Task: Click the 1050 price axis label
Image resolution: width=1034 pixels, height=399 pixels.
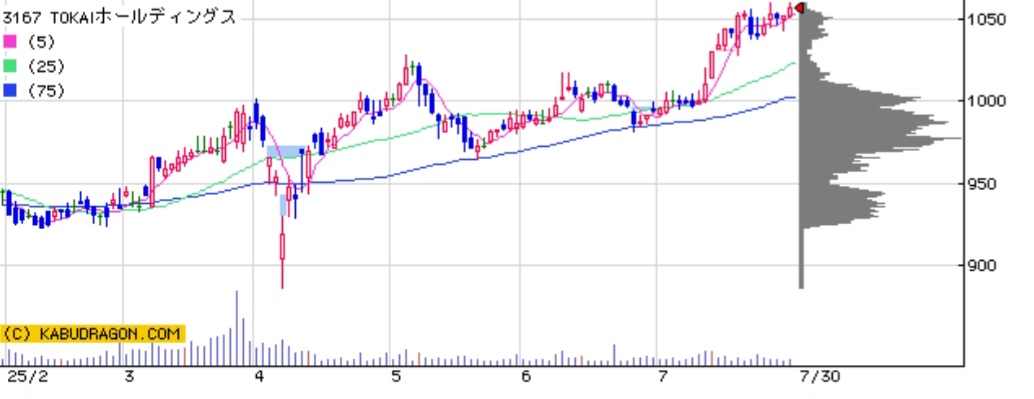Action: [x=987, y=19]
